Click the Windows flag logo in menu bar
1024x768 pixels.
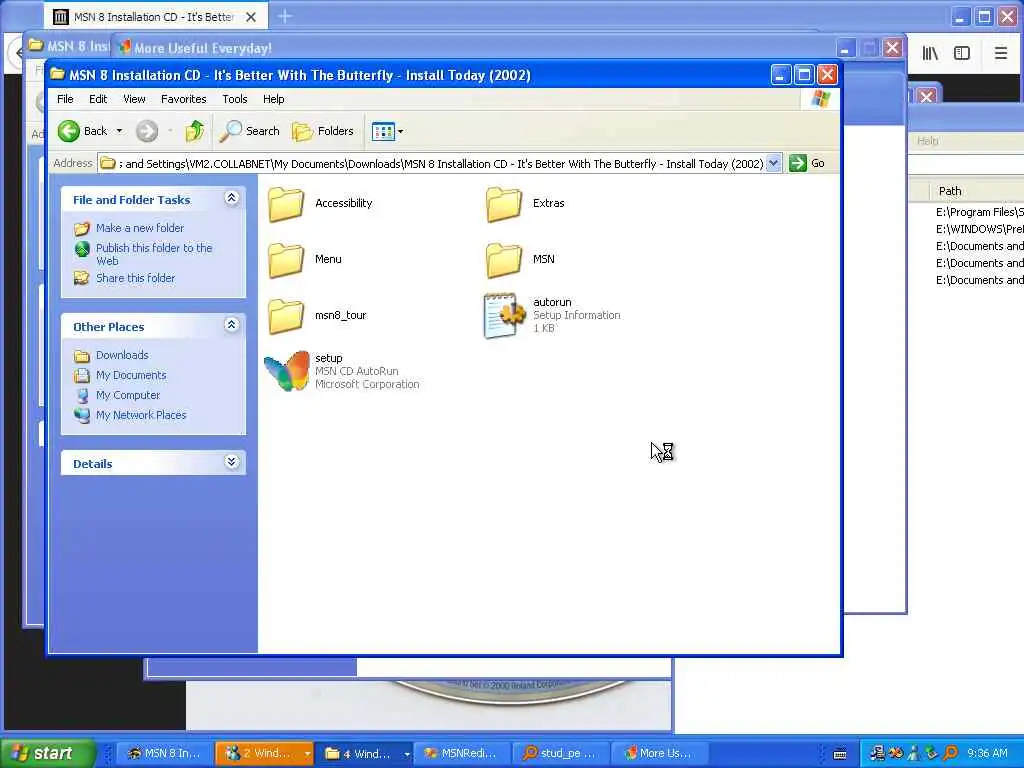(x=821, y=99)
